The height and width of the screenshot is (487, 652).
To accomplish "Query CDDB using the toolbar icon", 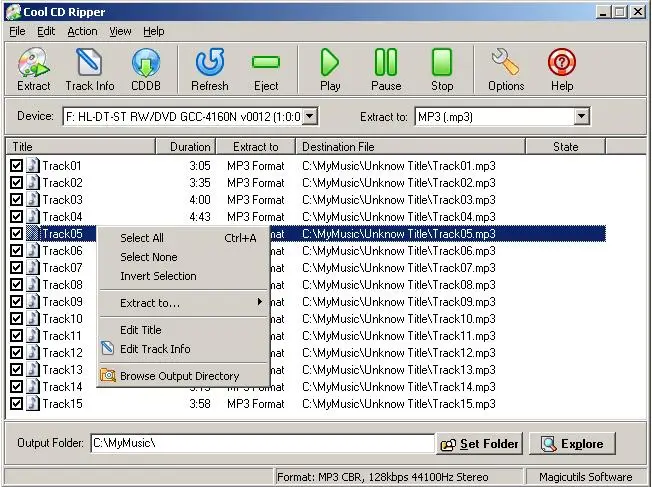I will pos(146,69).
